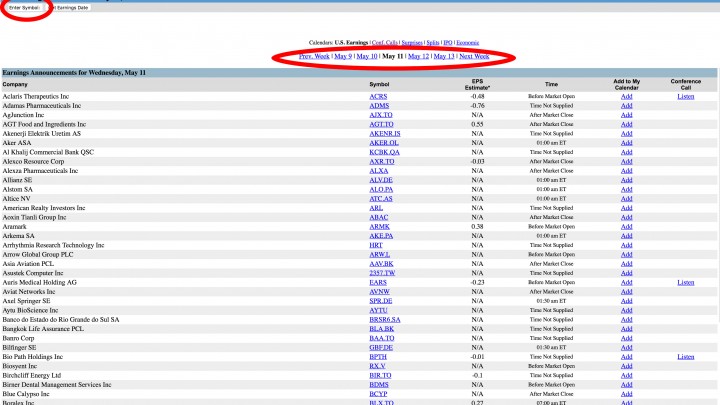Open the ARL symbol link
The height and width of the screenshot is (405, 720).
click(x=376, y=208)
